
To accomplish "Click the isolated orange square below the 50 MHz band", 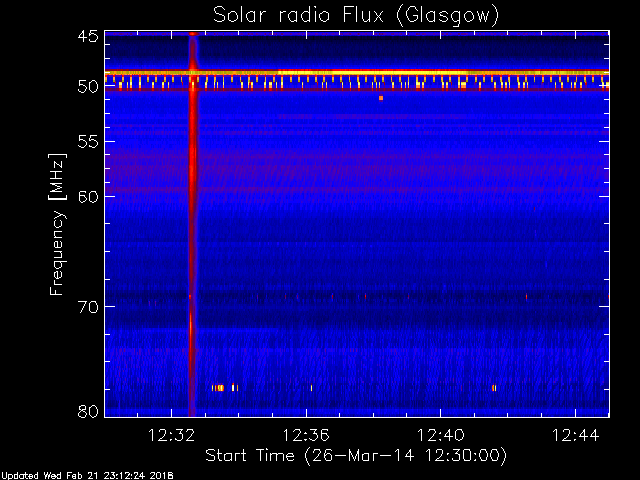I will pyautogui.click(x=381, y=98).
